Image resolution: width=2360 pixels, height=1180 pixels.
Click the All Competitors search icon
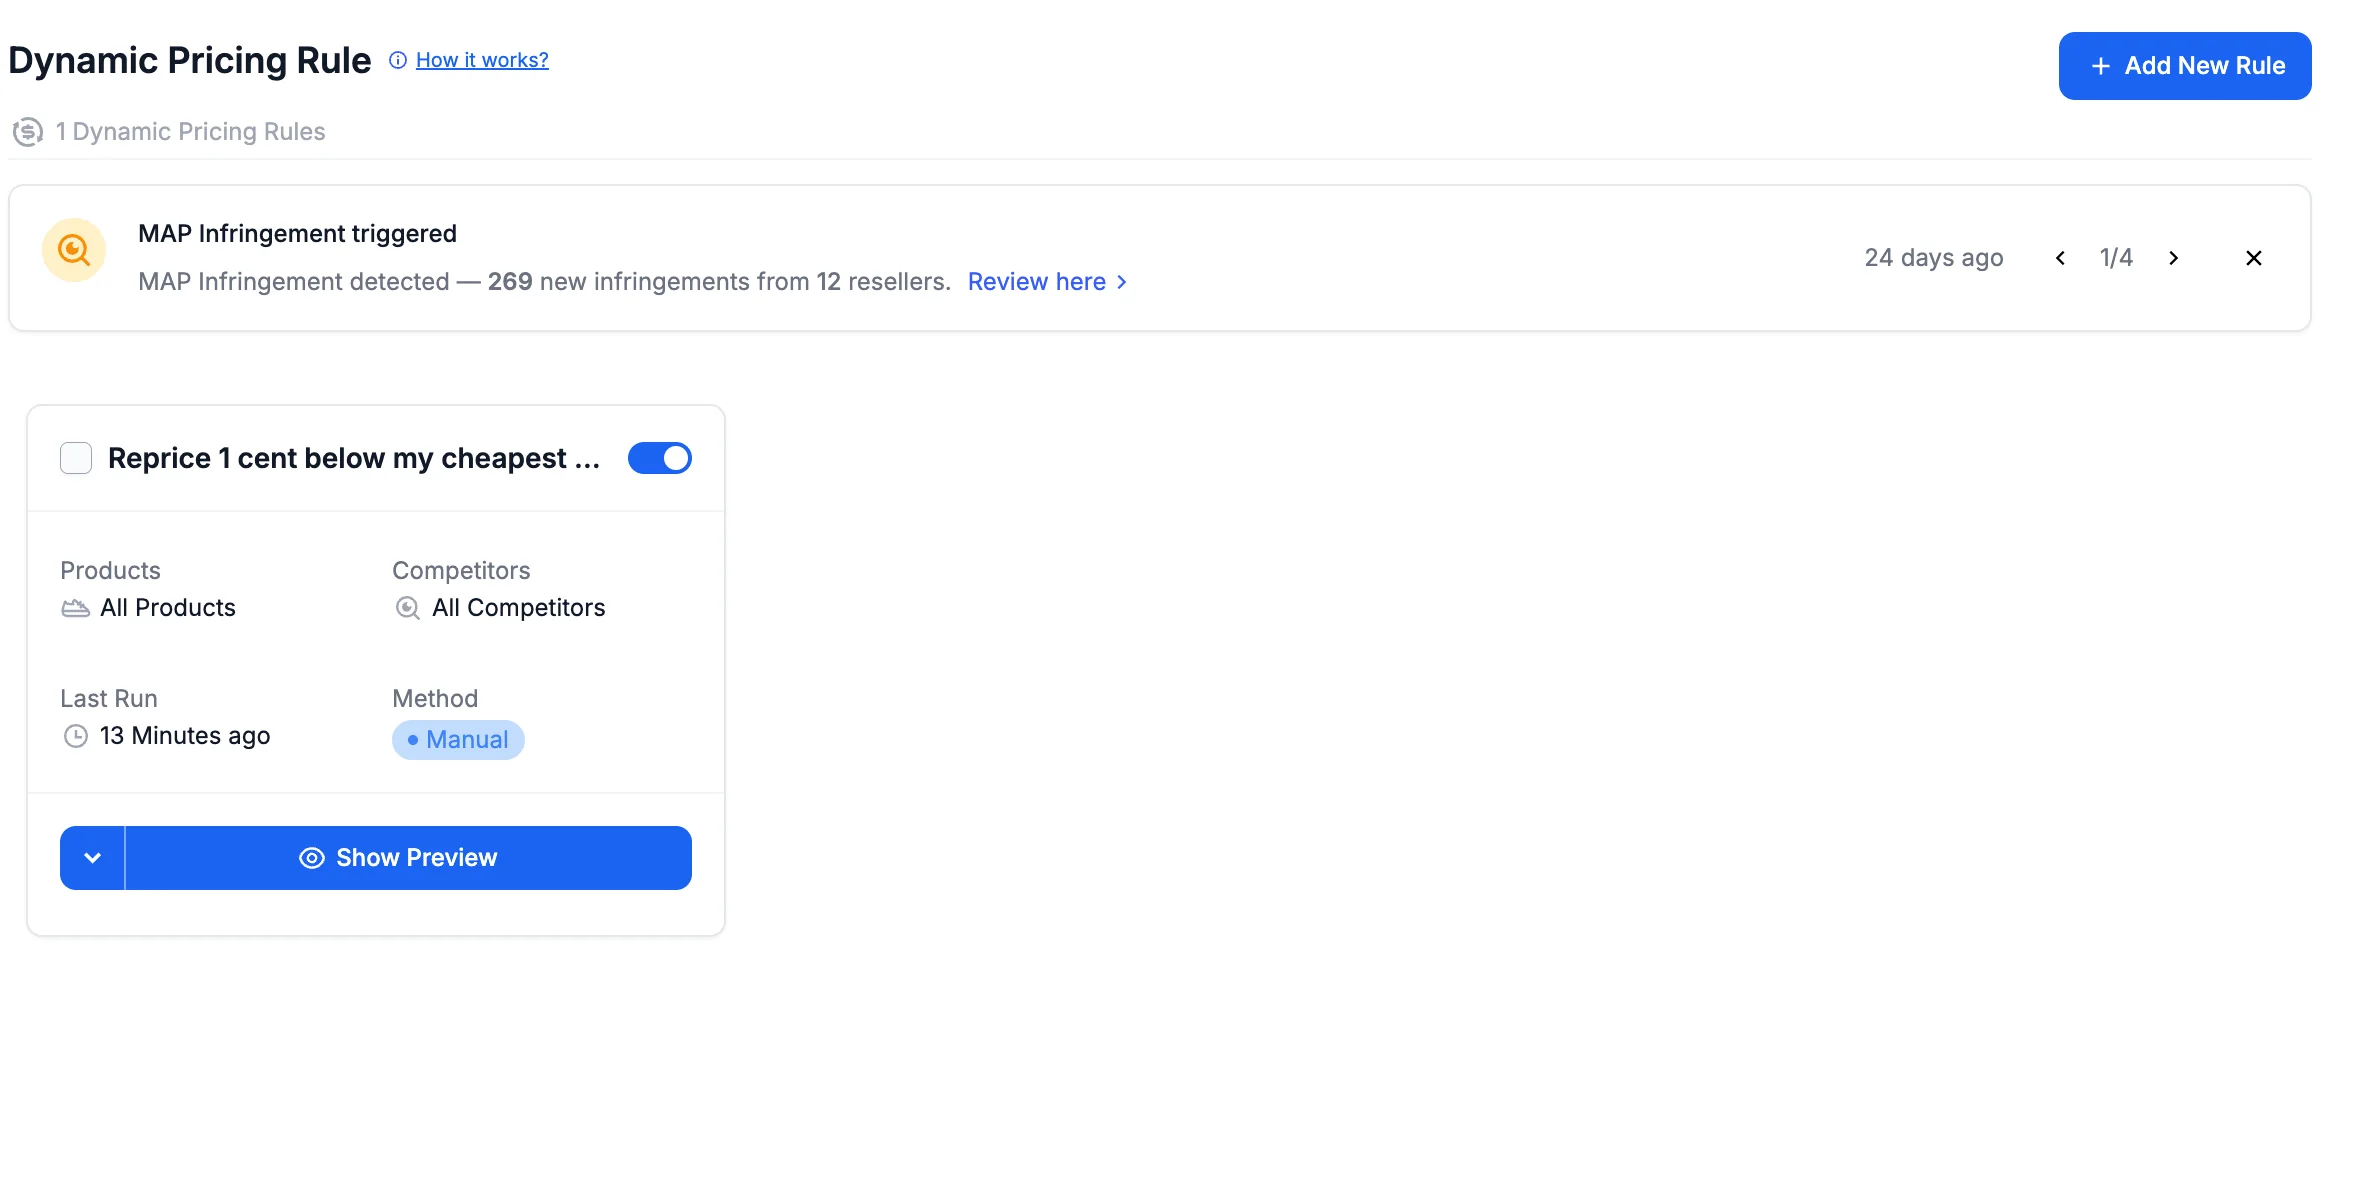407,608
